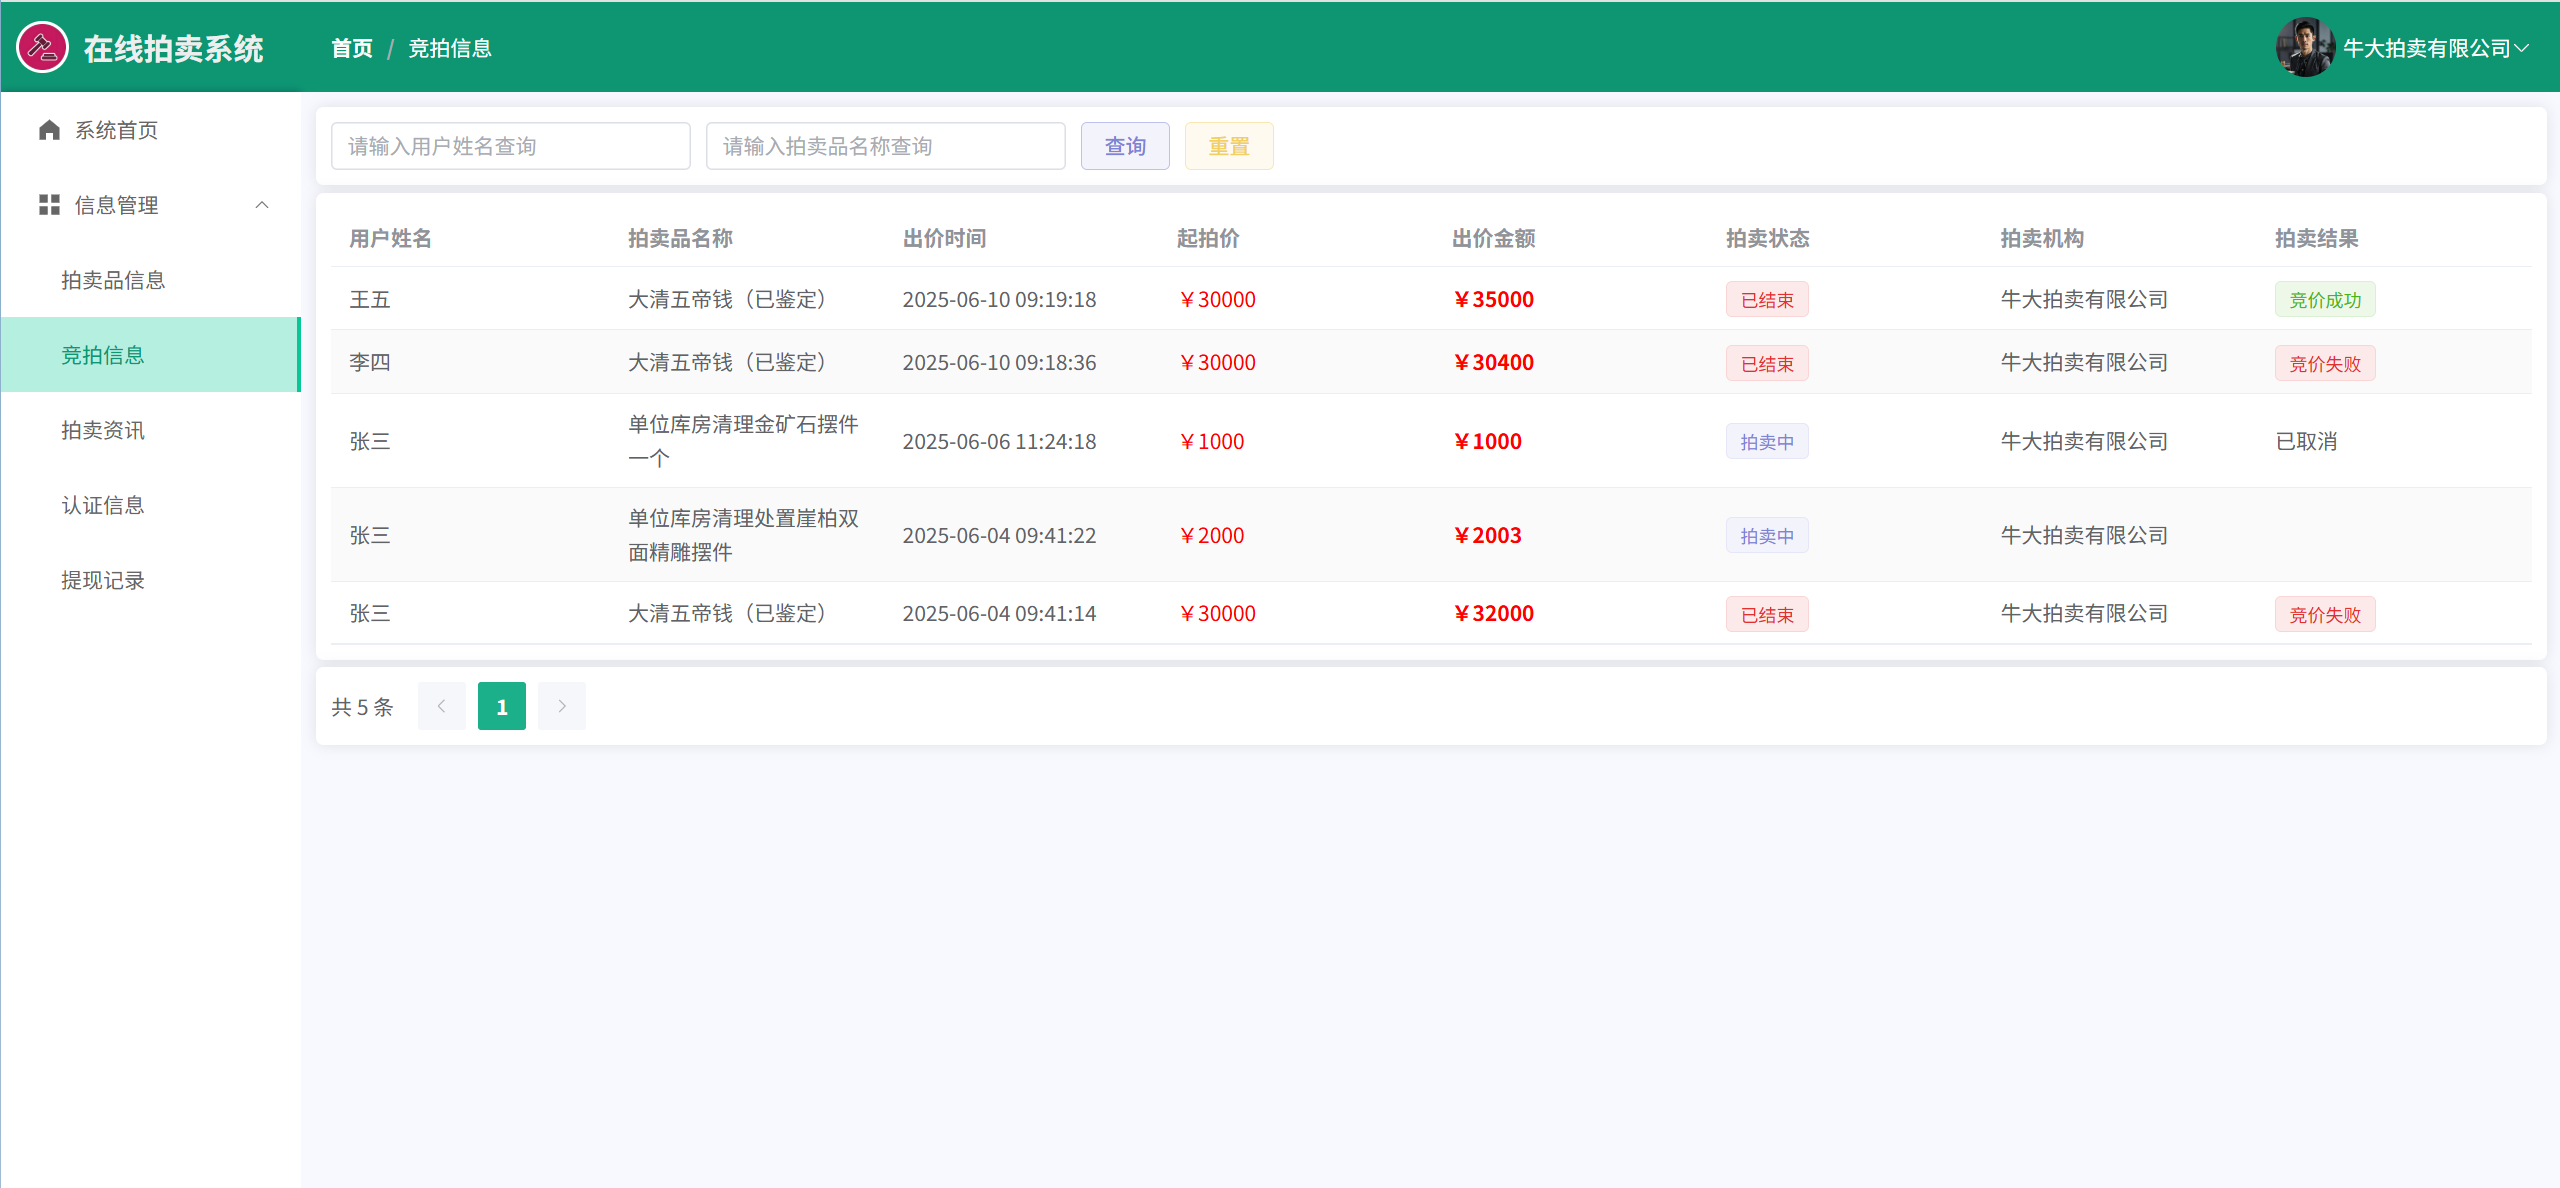Select page 1 in pagination

[501, 706]
